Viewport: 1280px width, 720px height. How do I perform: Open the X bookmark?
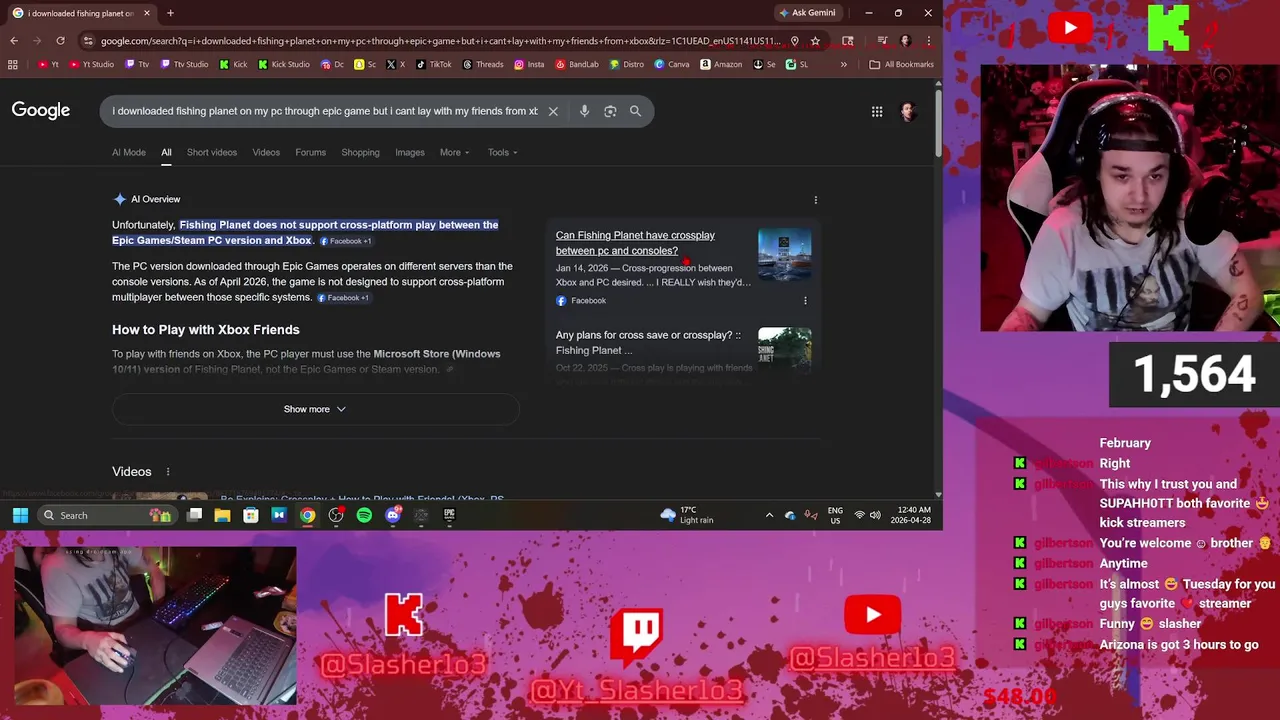tap(396, 65)
